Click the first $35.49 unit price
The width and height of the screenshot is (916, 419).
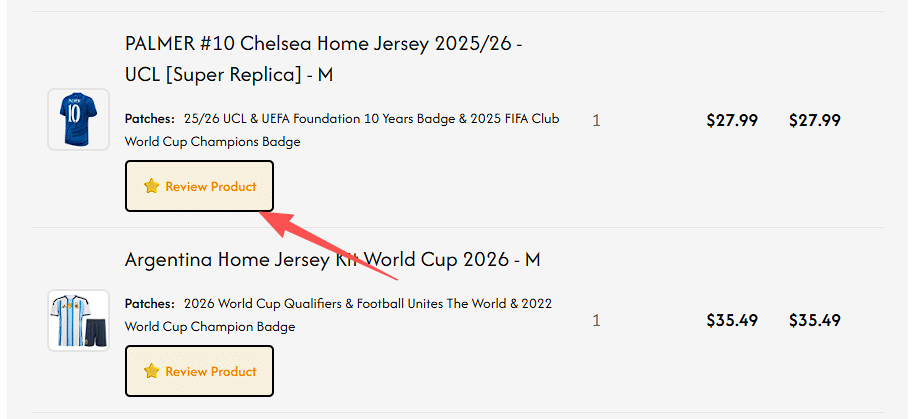pyautogui.click(x=732, y=321)
